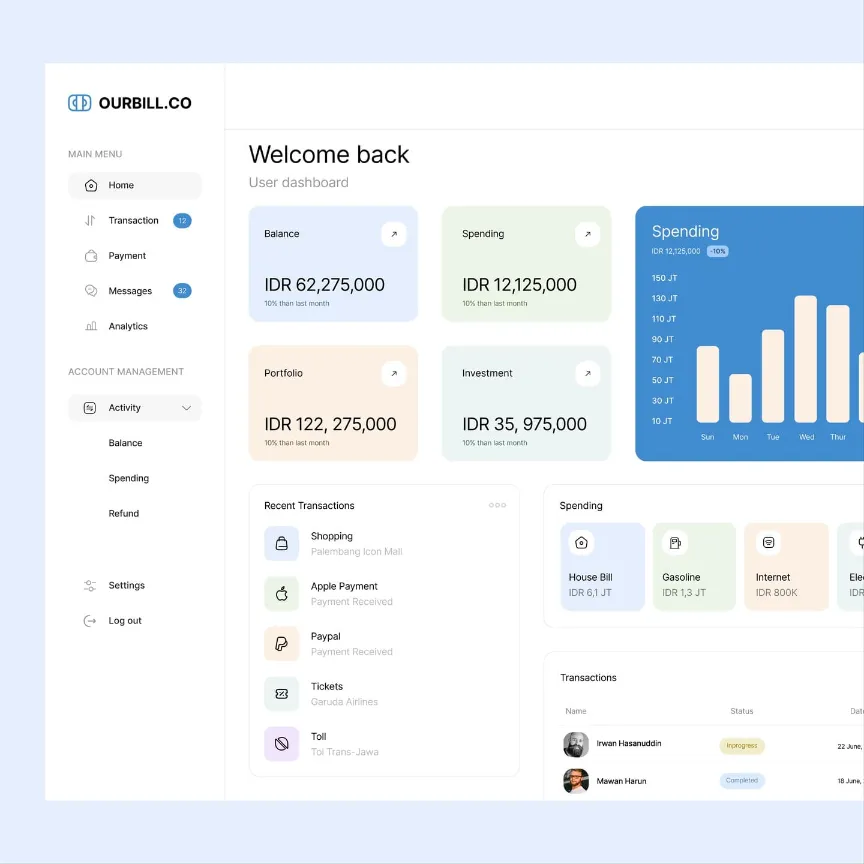The height and width of the screenshot is (864, 864).
Task: Select the House Bill spending card
Action: 603,567
